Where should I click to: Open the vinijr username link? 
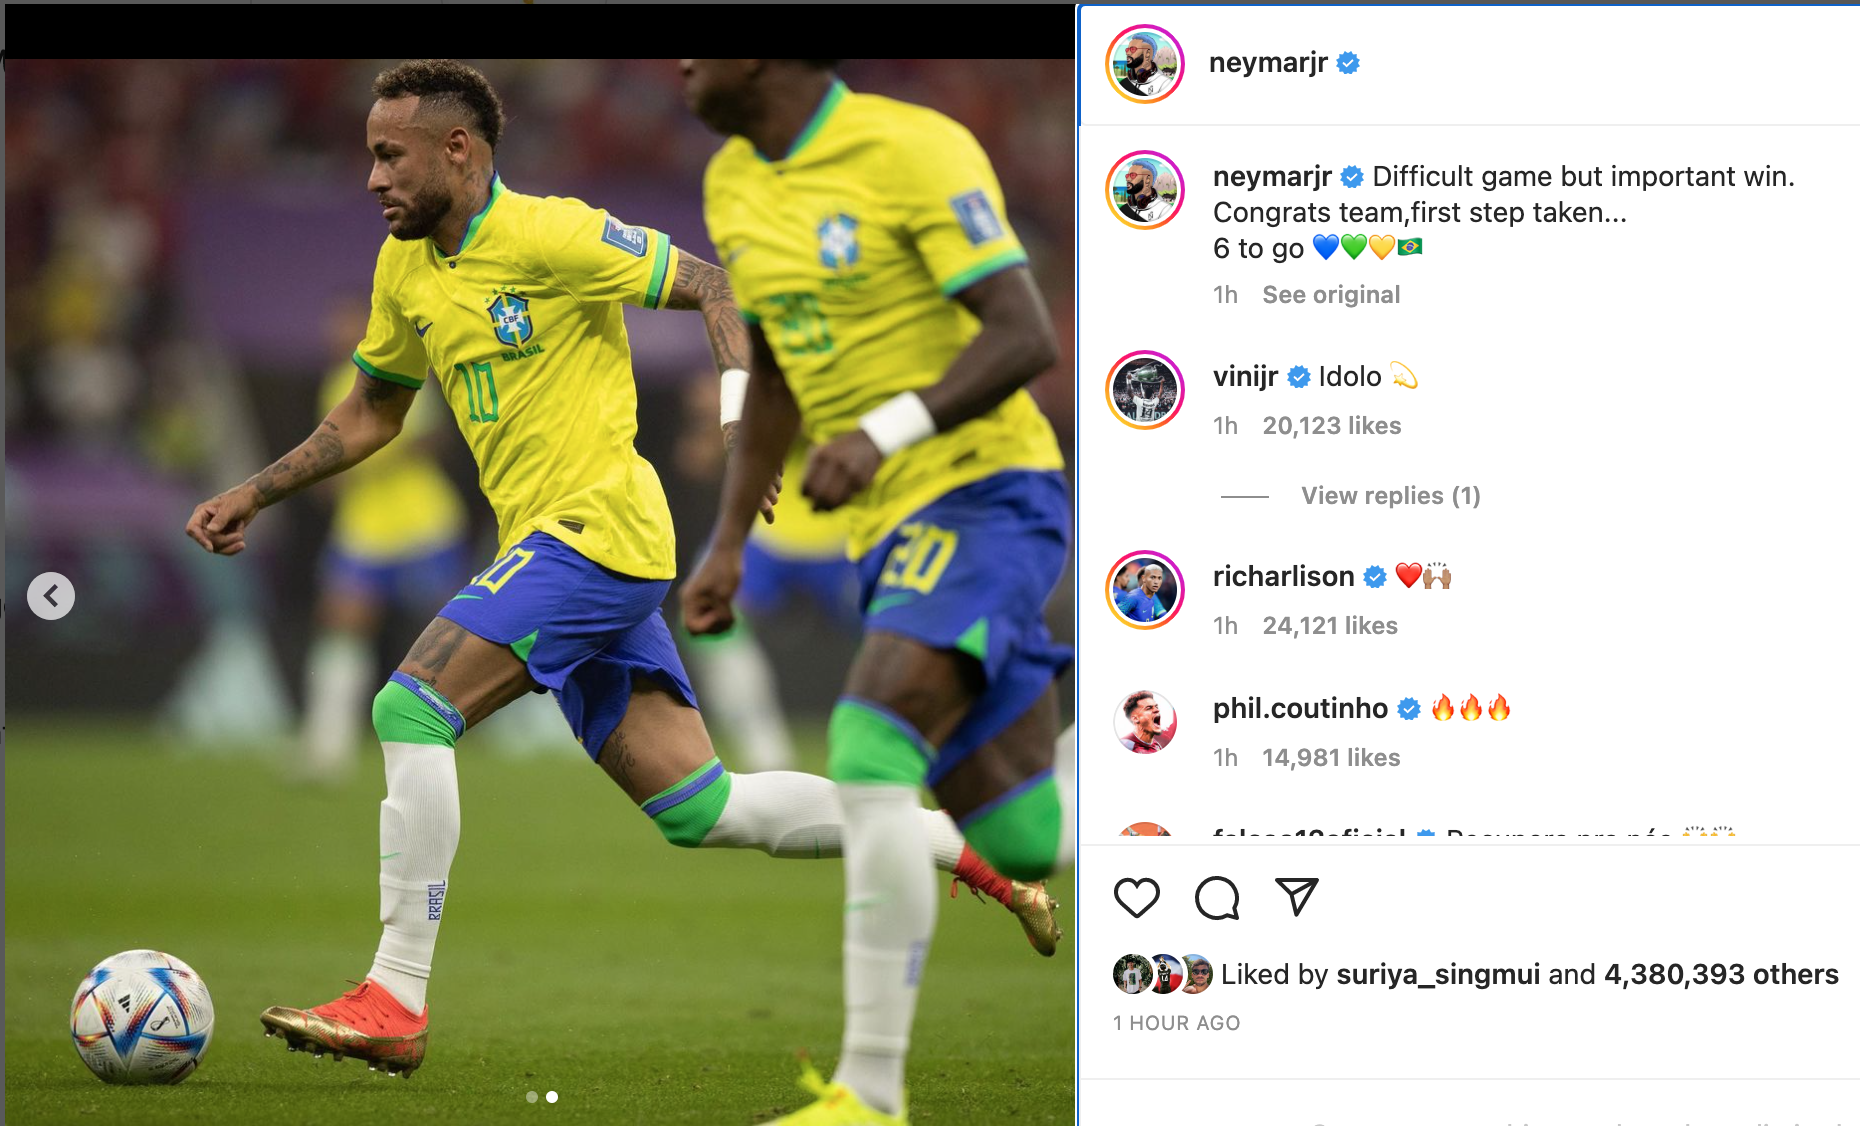1245,376
